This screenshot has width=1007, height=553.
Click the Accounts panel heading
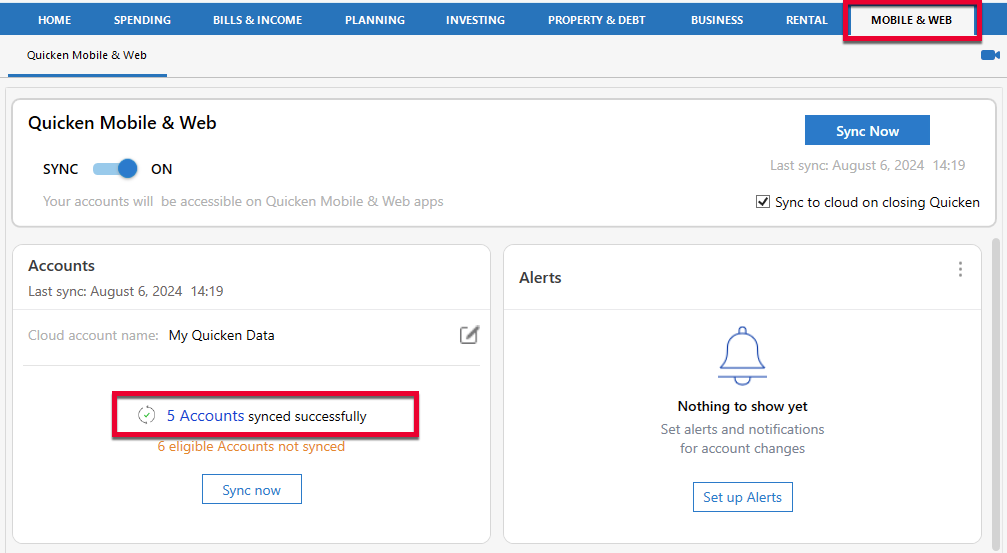pyautogui.click(x=62, y=266)
